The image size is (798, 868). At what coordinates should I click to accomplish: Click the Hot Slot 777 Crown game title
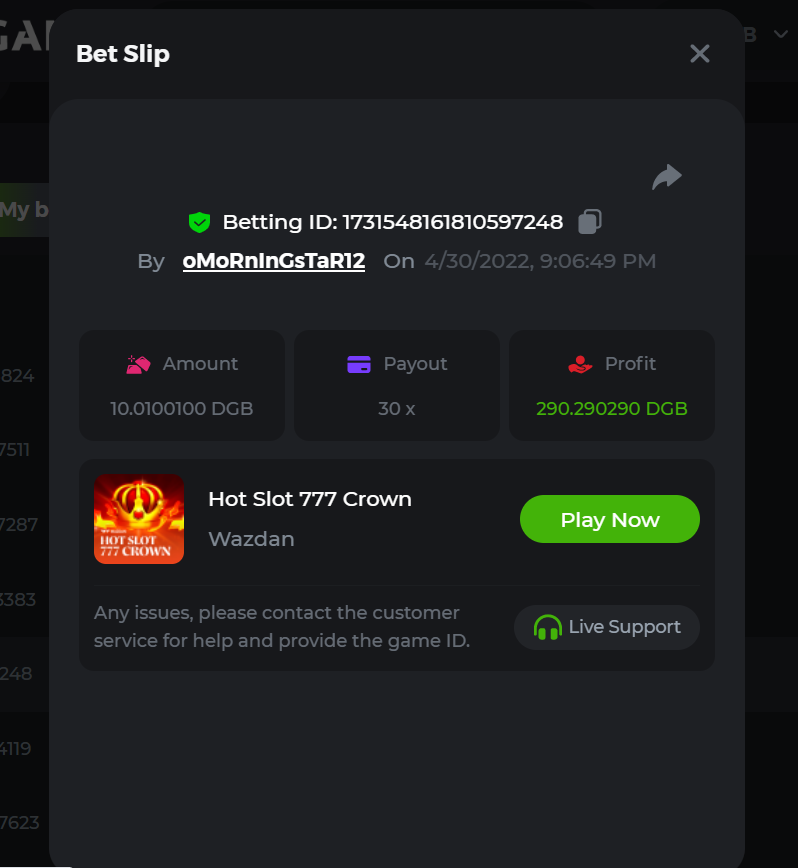click(310, 499)
